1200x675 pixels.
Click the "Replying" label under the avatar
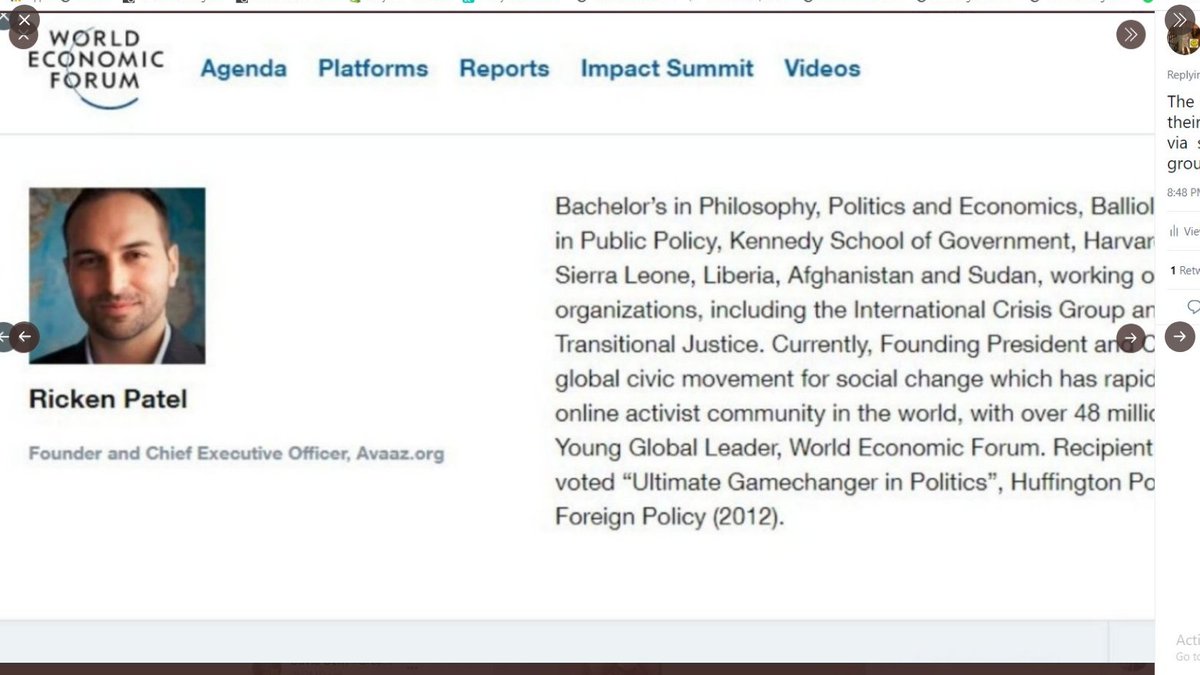[x=1183, y=75]
